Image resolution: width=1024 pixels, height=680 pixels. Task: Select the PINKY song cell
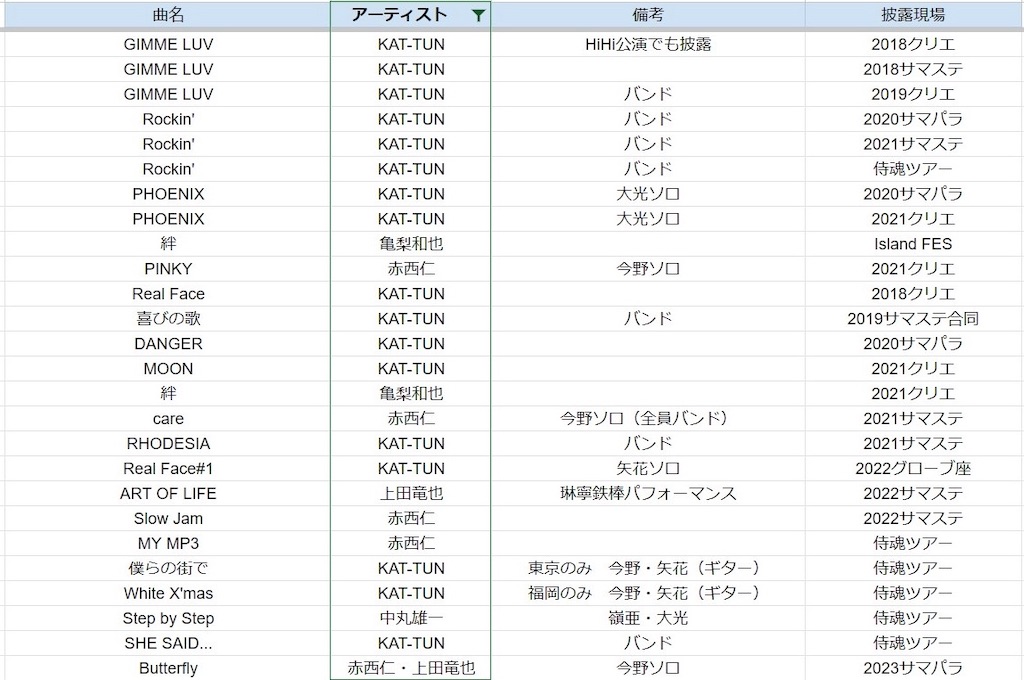[168, 268]
